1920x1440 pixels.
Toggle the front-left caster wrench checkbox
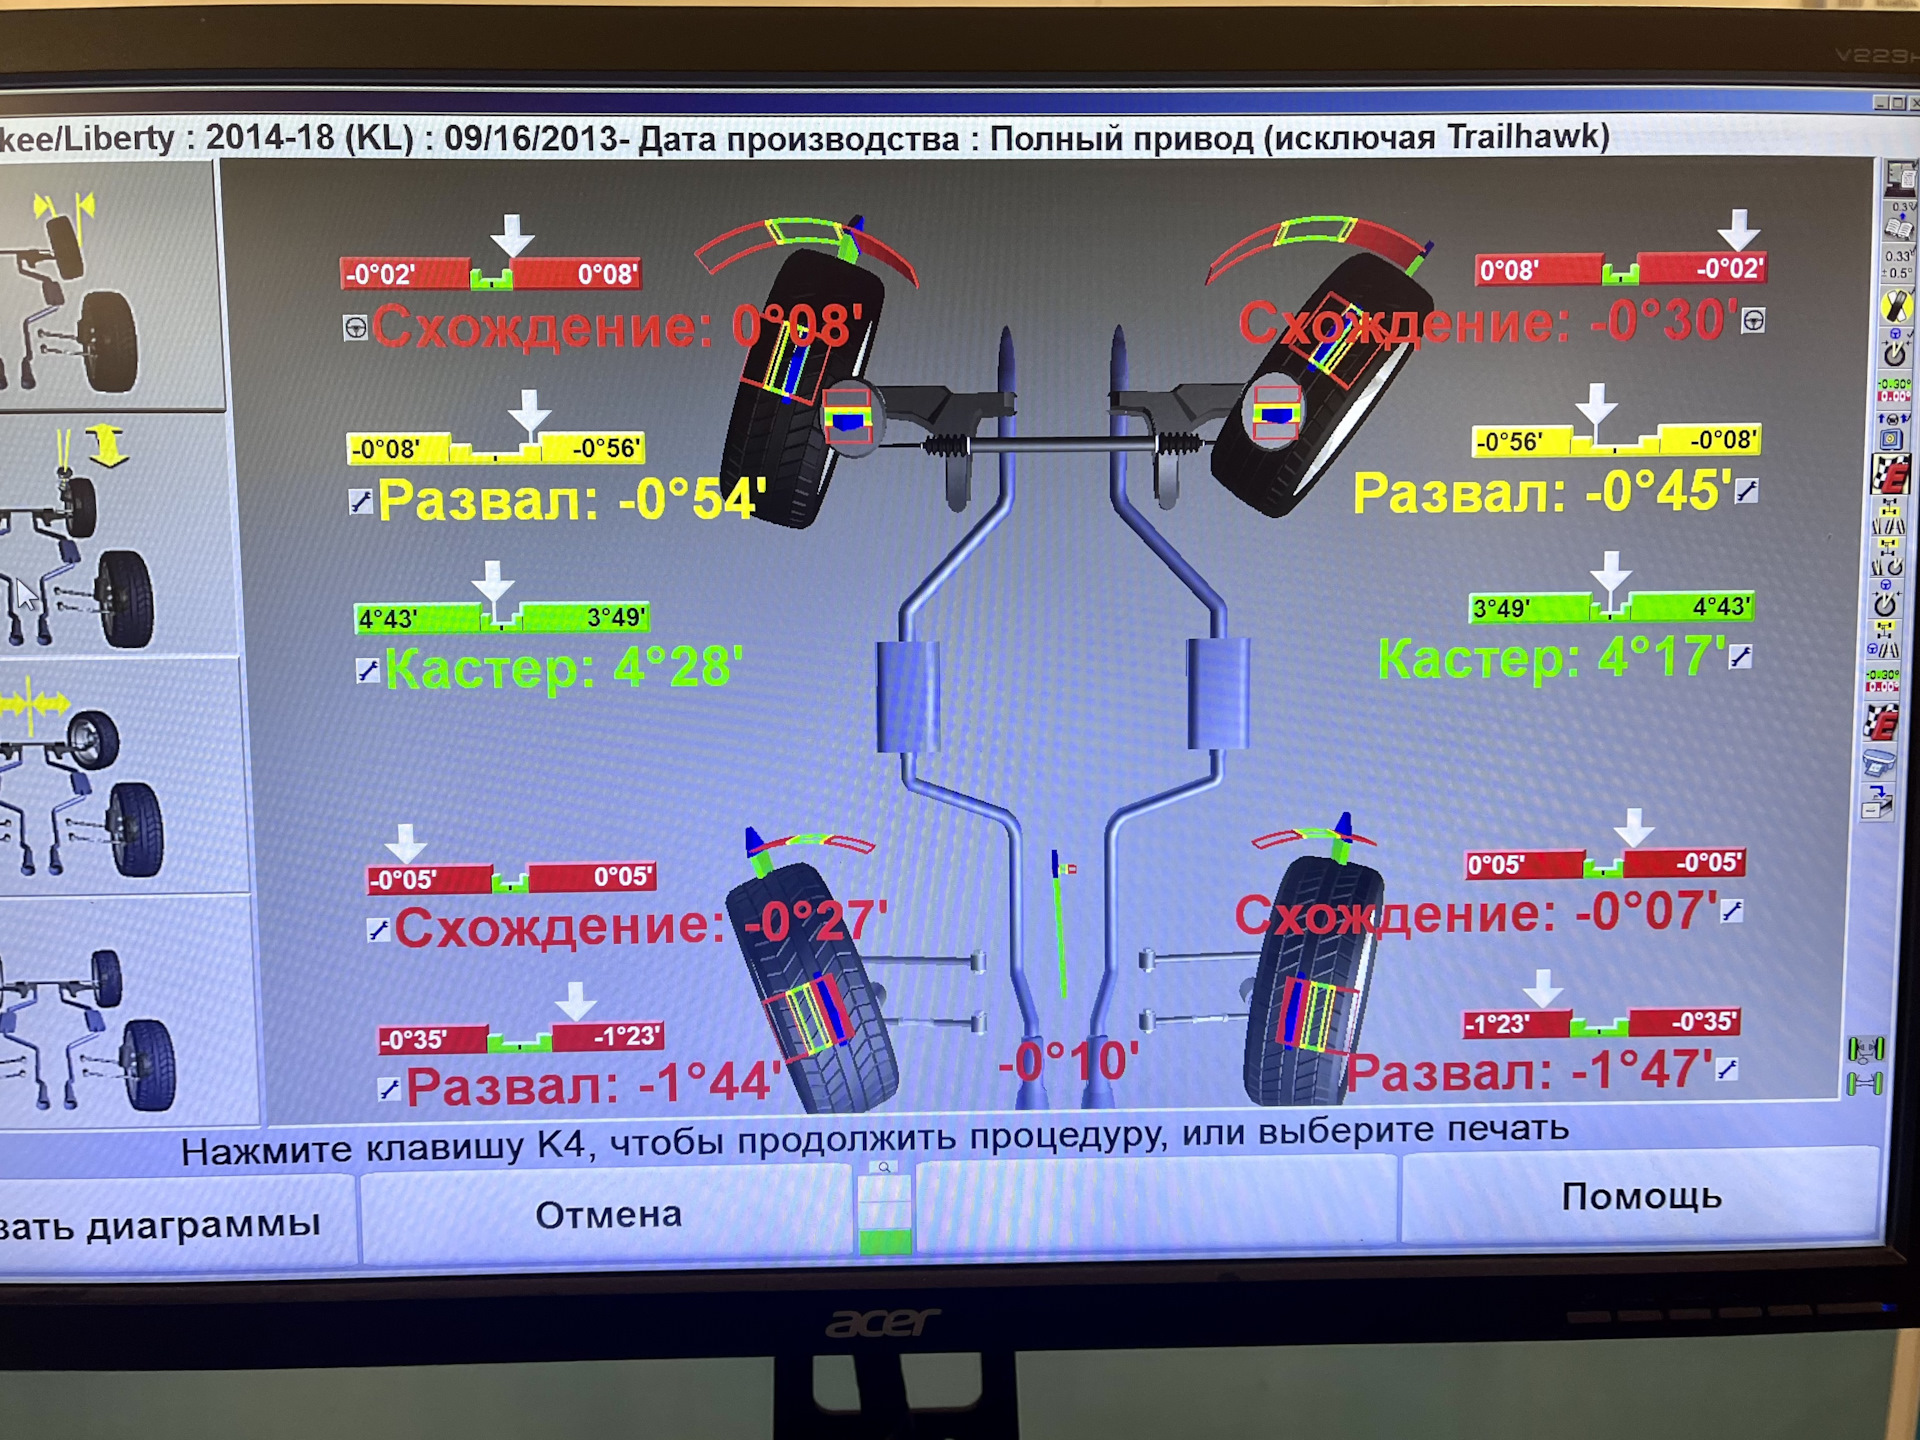click(x=368, y=671)
